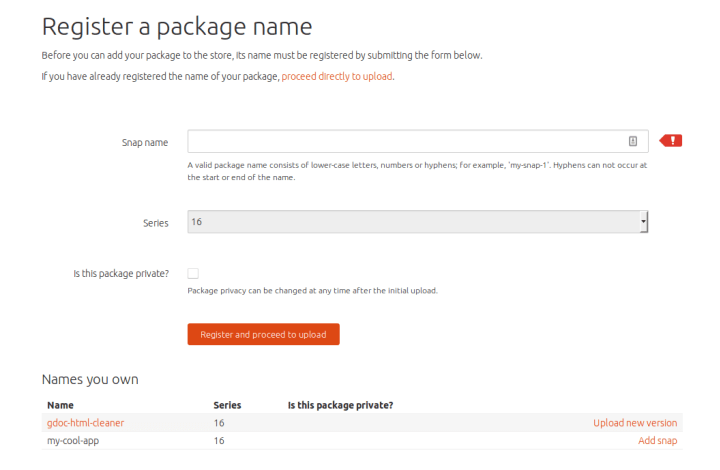
Task: Click Add snap for my-cool-app
Action: pos(658,440)
